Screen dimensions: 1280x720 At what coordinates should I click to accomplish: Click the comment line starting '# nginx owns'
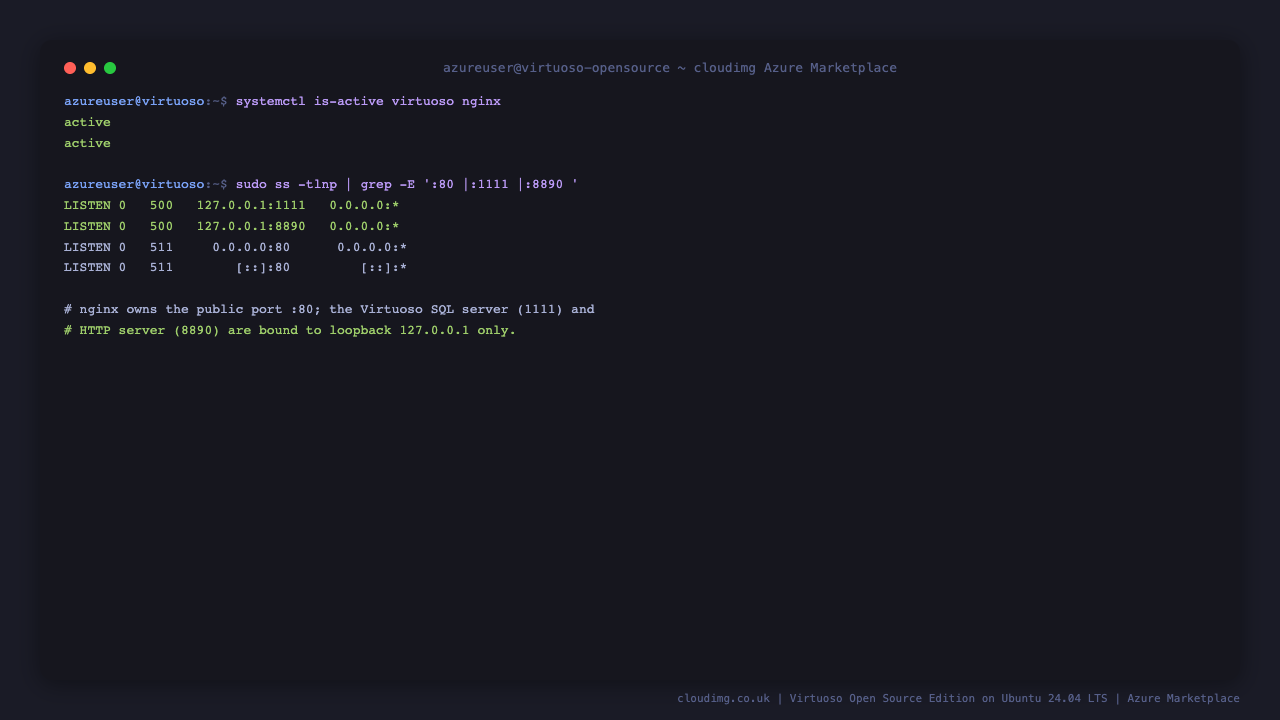tap(329, 309)
